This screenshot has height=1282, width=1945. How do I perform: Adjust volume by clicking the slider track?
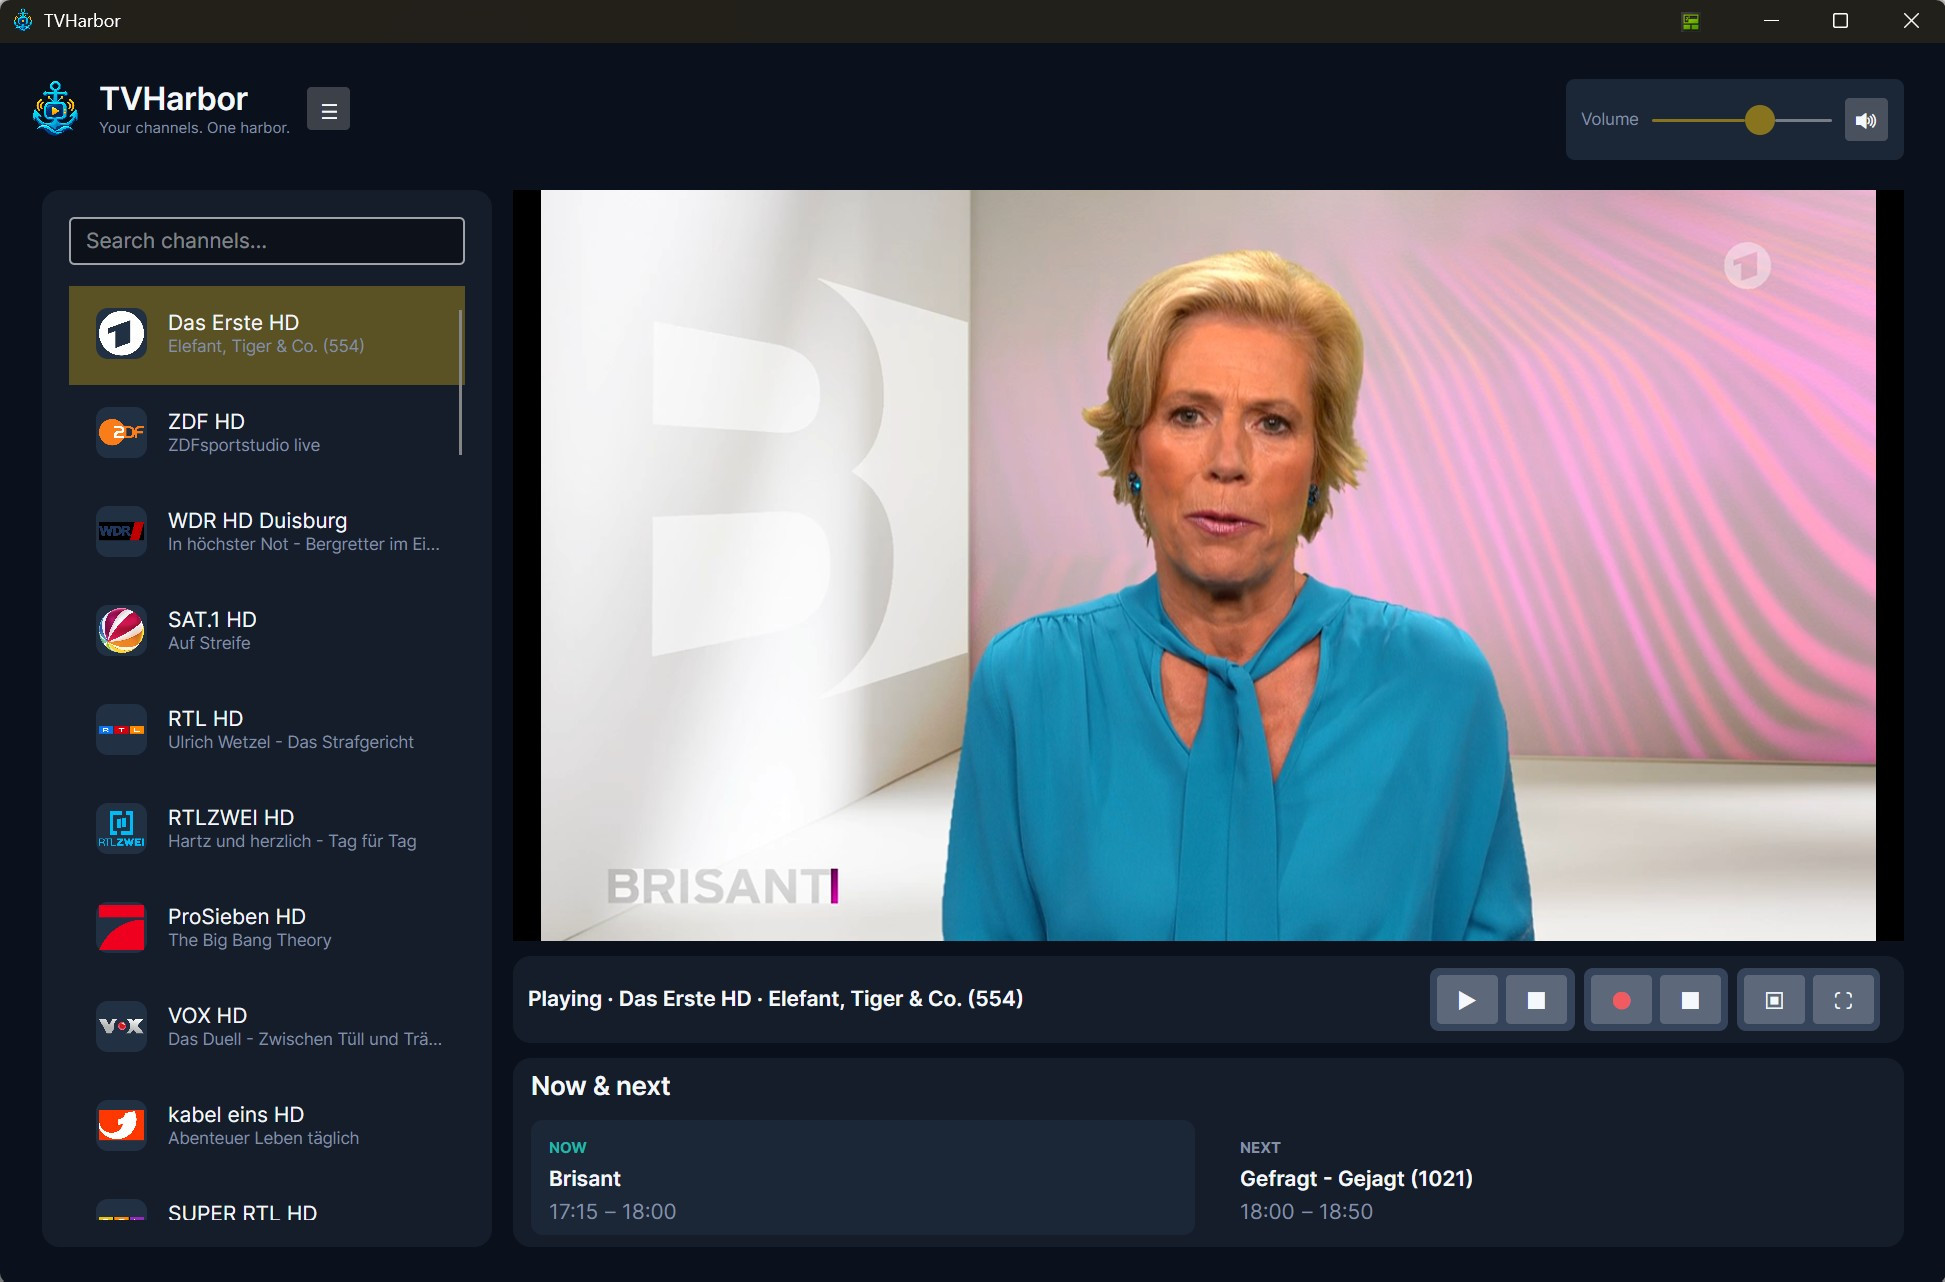click(1741, 120)
